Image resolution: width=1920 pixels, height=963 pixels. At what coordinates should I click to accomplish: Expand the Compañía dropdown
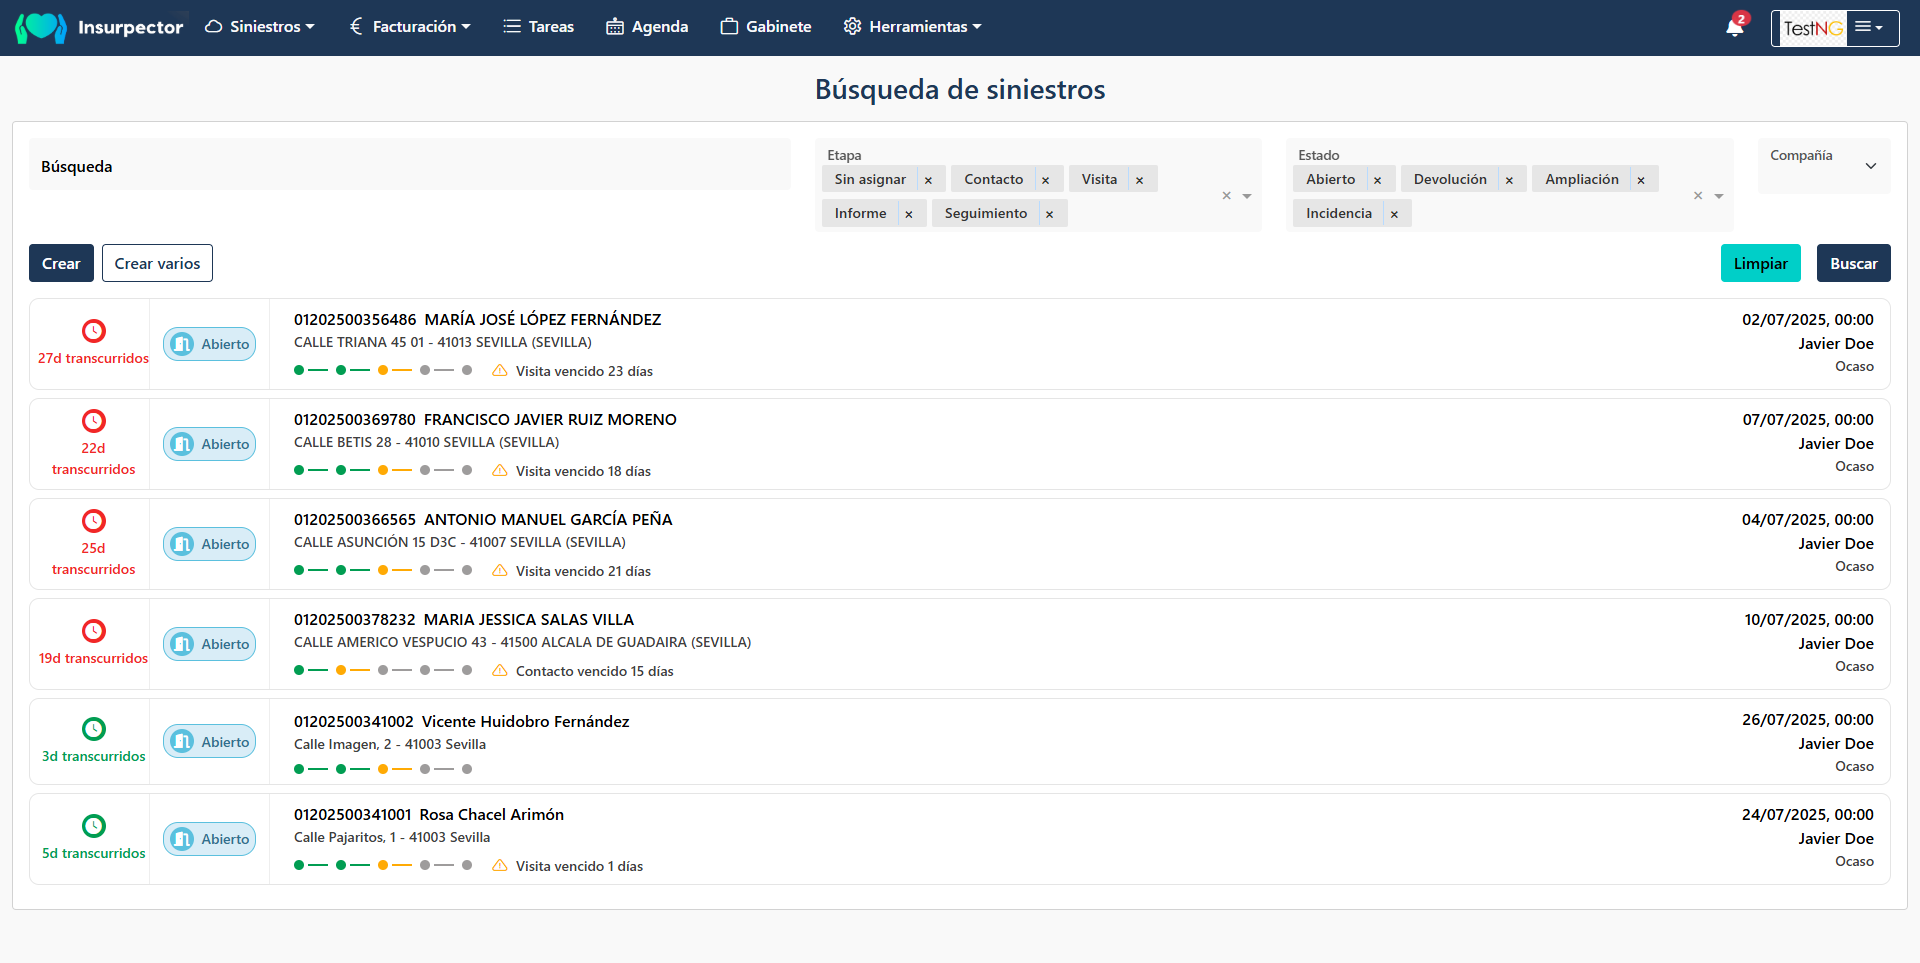pos(1870,166)
